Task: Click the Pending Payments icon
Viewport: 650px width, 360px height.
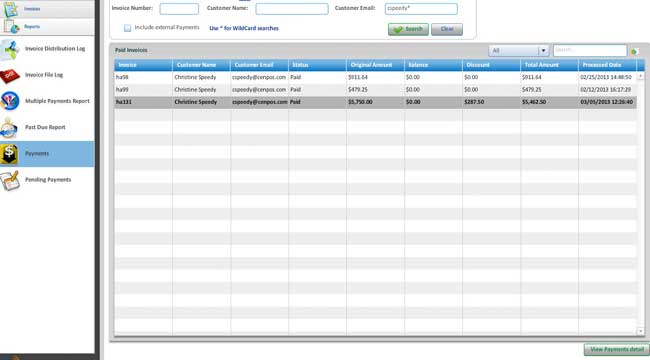Action: tap(9, 181)
